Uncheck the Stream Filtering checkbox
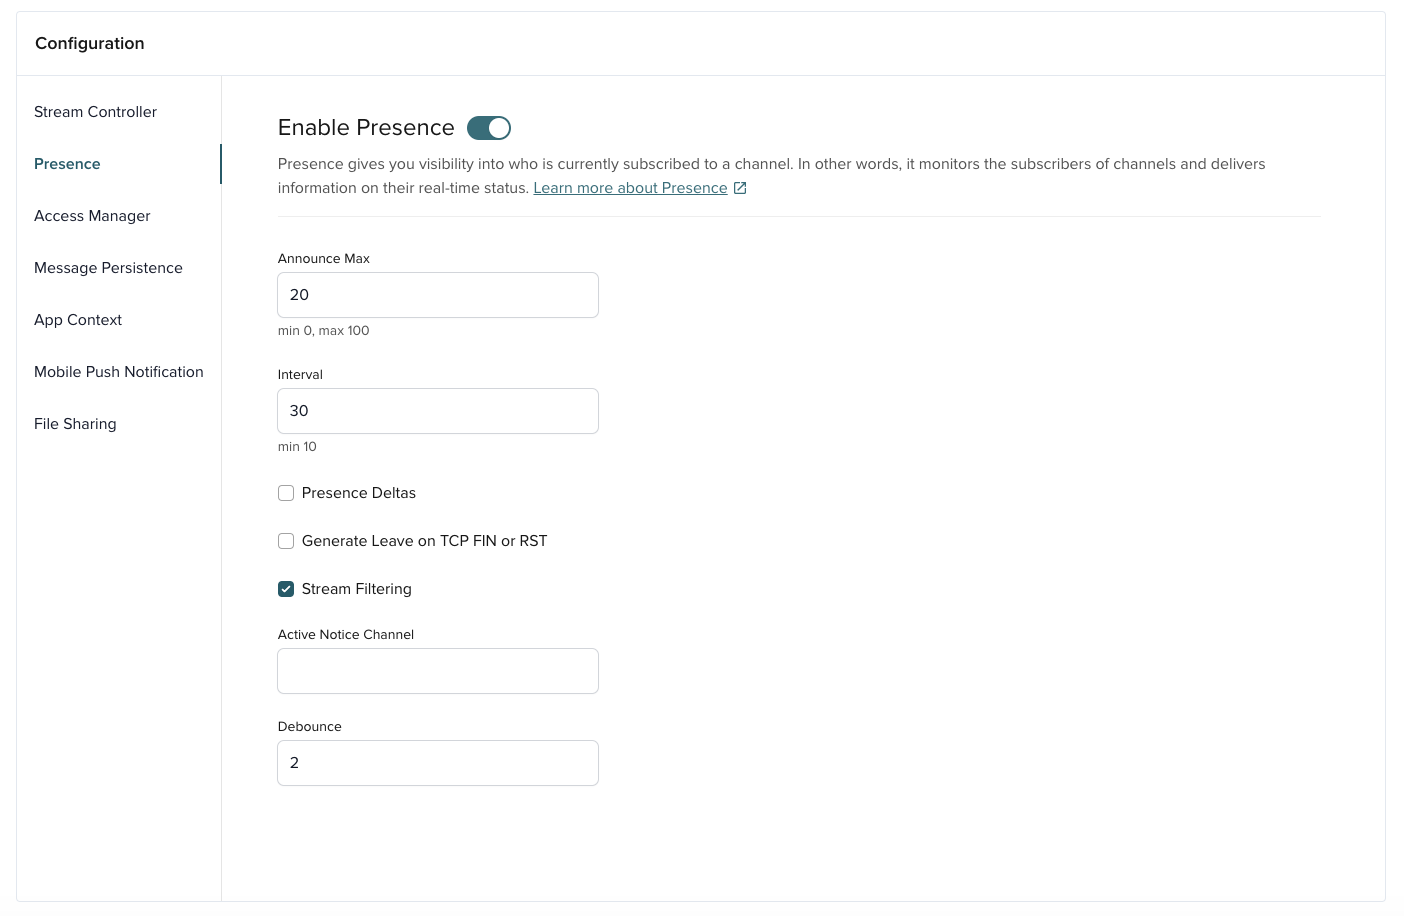Image resolution: width=1404 pixels, height=916 pixels. [286, 589]
